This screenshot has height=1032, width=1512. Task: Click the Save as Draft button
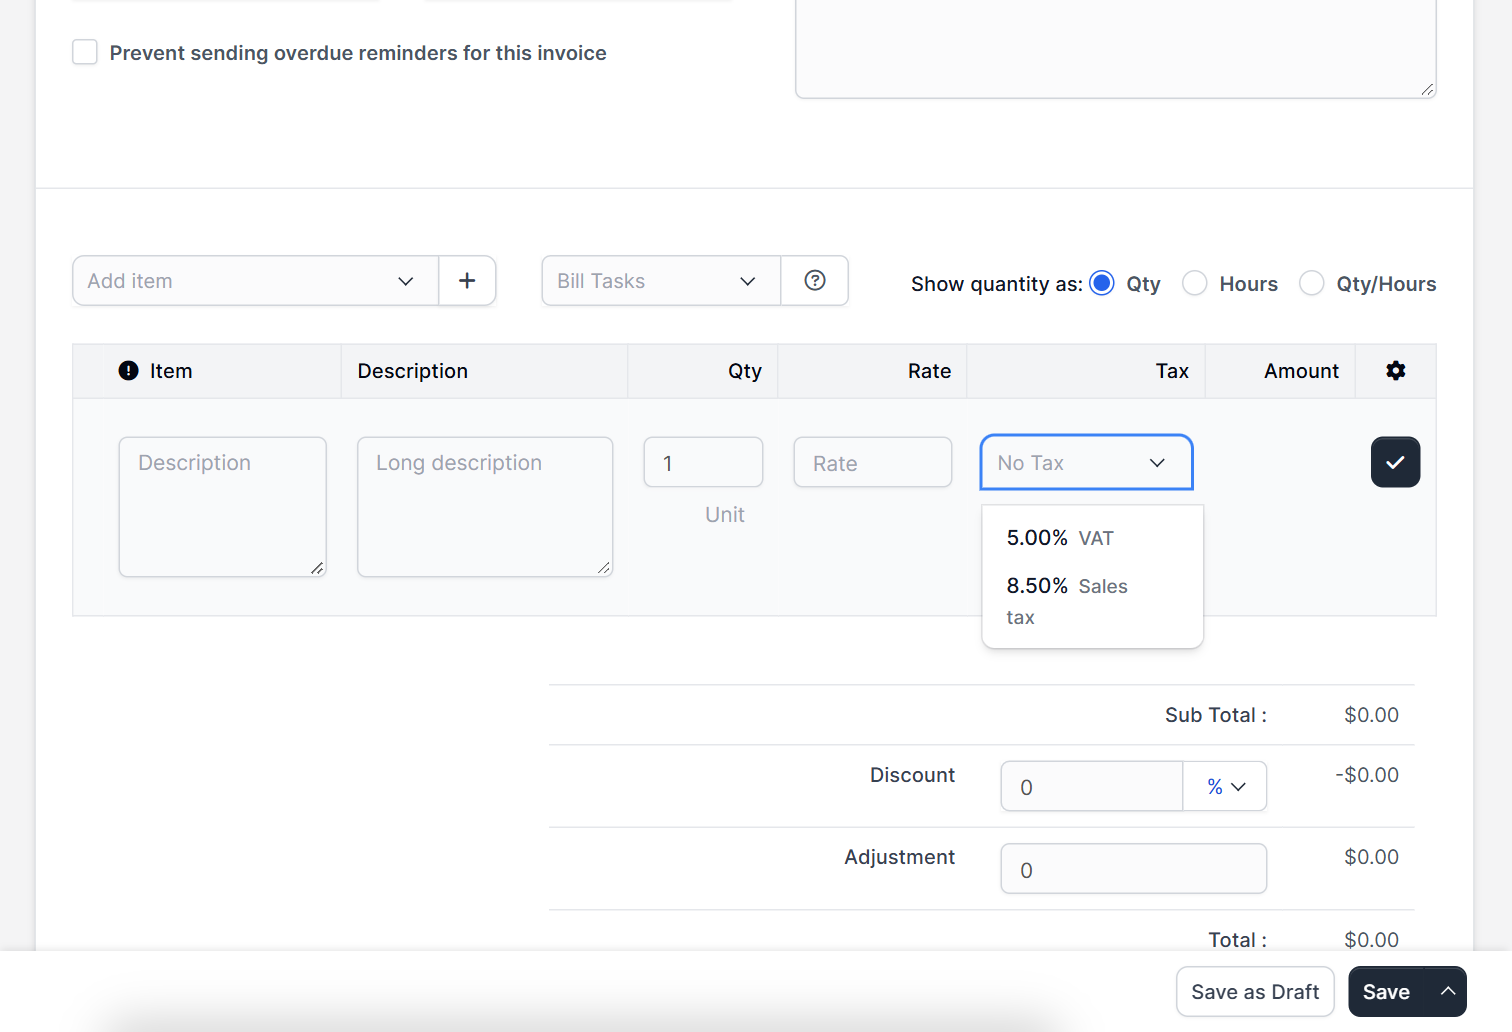1255,991
